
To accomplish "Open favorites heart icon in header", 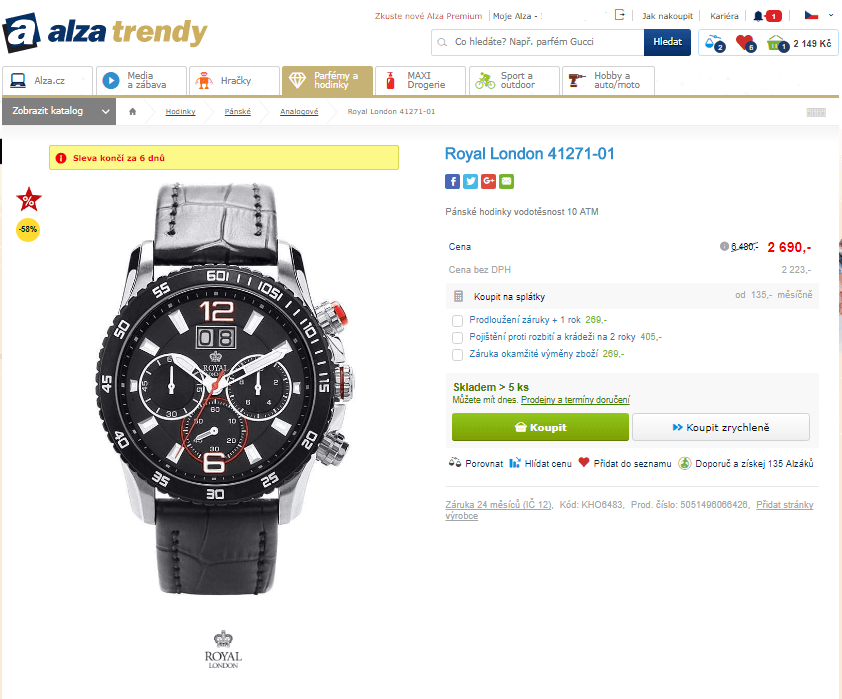I will [744, 42].
